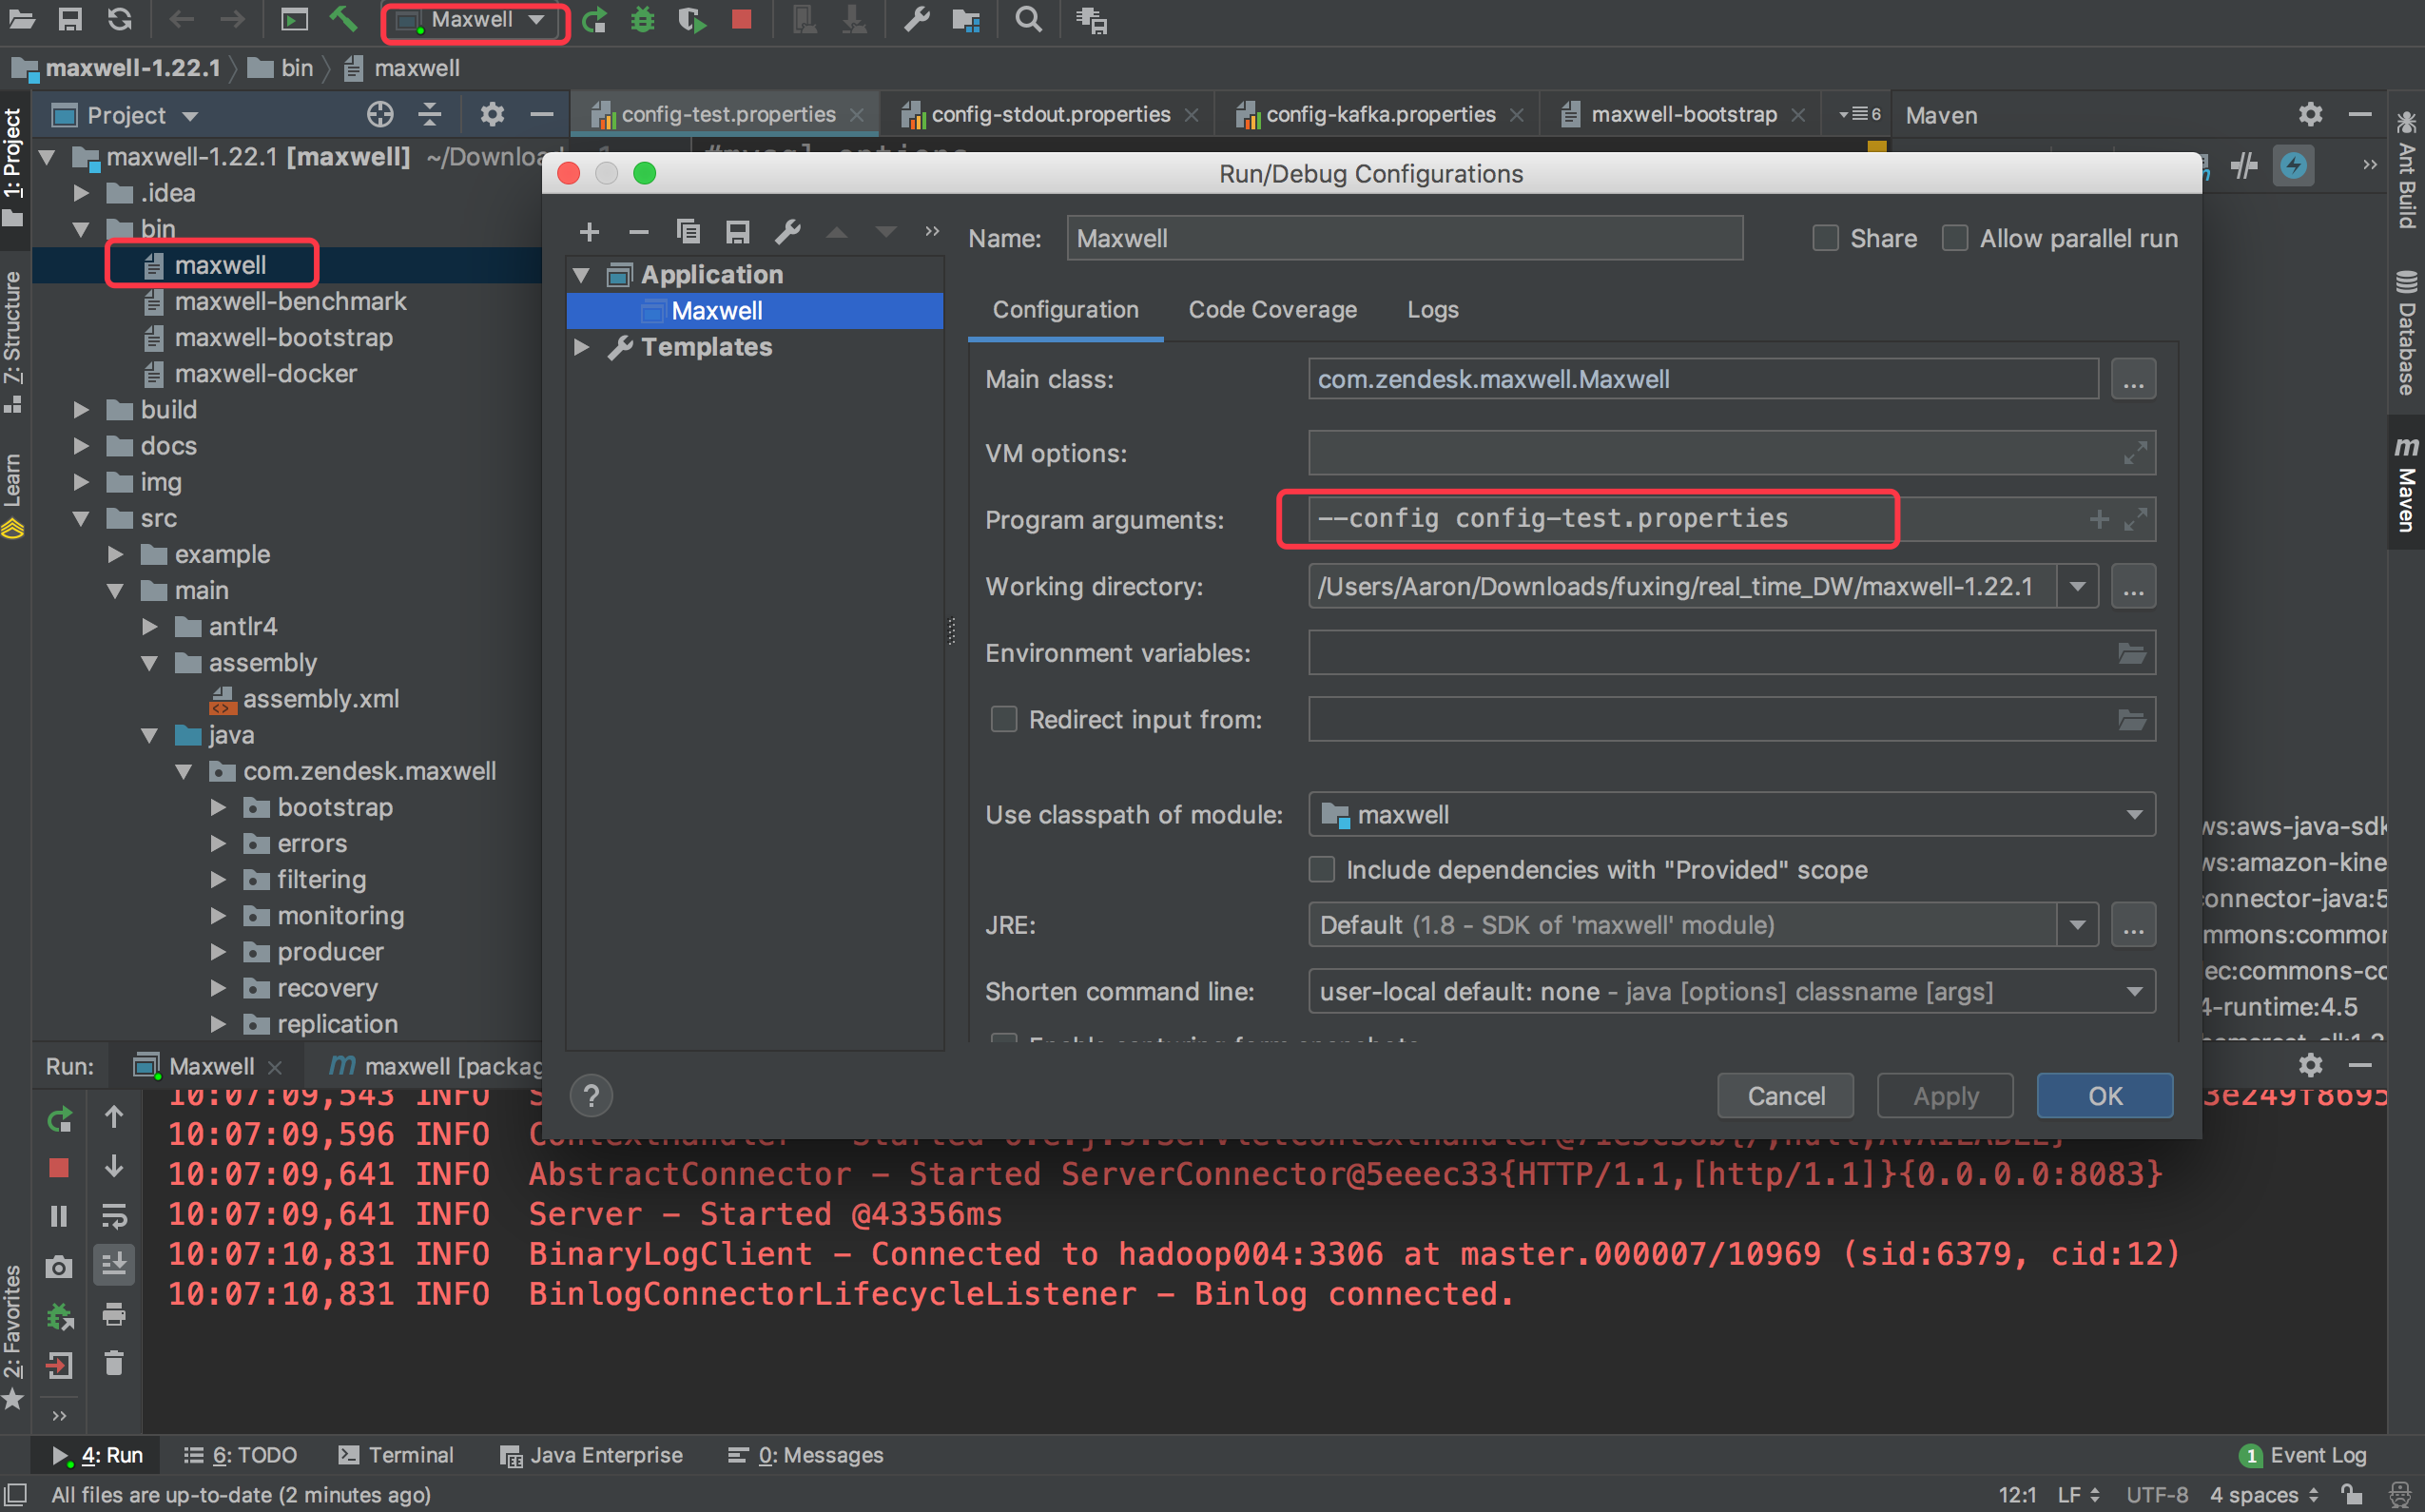Click the Search Everywhere magnifier icon
This screenshot has width=2425, height=1512.
point(1028,20)
